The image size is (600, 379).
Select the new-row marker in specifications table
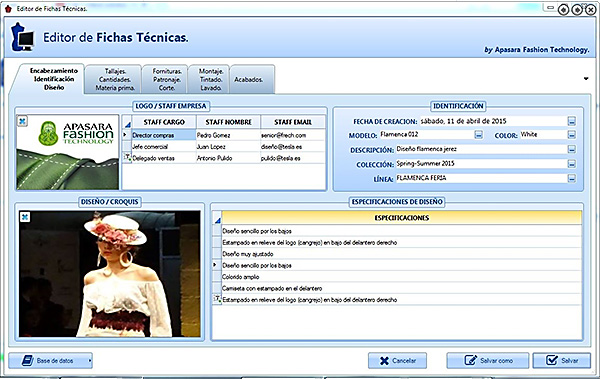tap(217, 299)
